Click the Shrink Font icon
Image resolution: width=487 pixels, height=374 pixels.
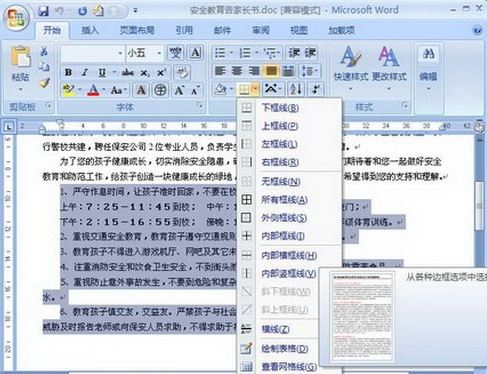point(195,90)
